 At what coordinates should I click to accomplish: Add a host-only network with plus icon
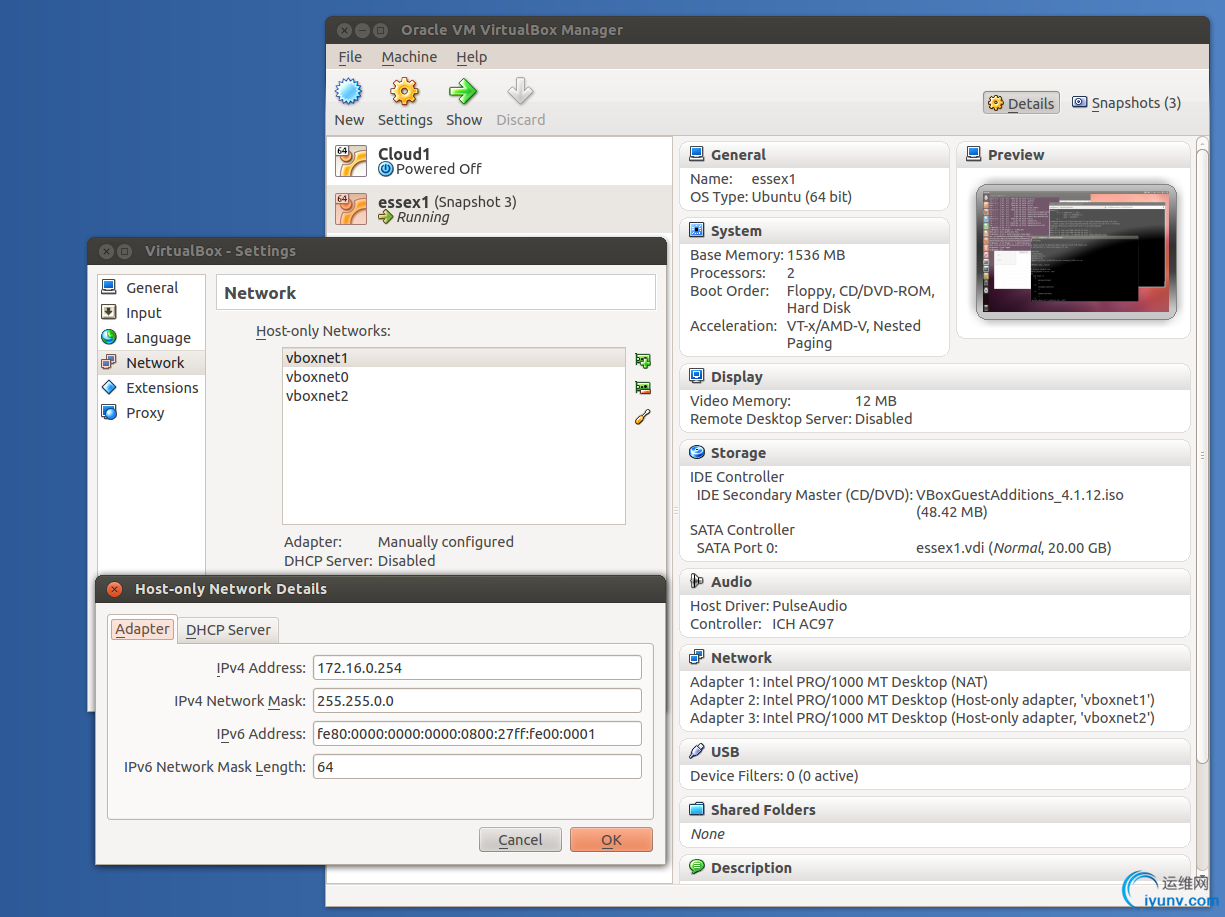click(x=643, y=360)
